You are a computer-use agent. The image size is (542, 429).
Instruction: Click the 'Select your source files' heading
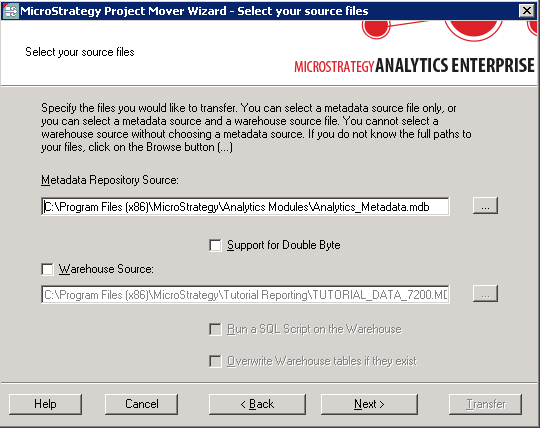[80, 52]
